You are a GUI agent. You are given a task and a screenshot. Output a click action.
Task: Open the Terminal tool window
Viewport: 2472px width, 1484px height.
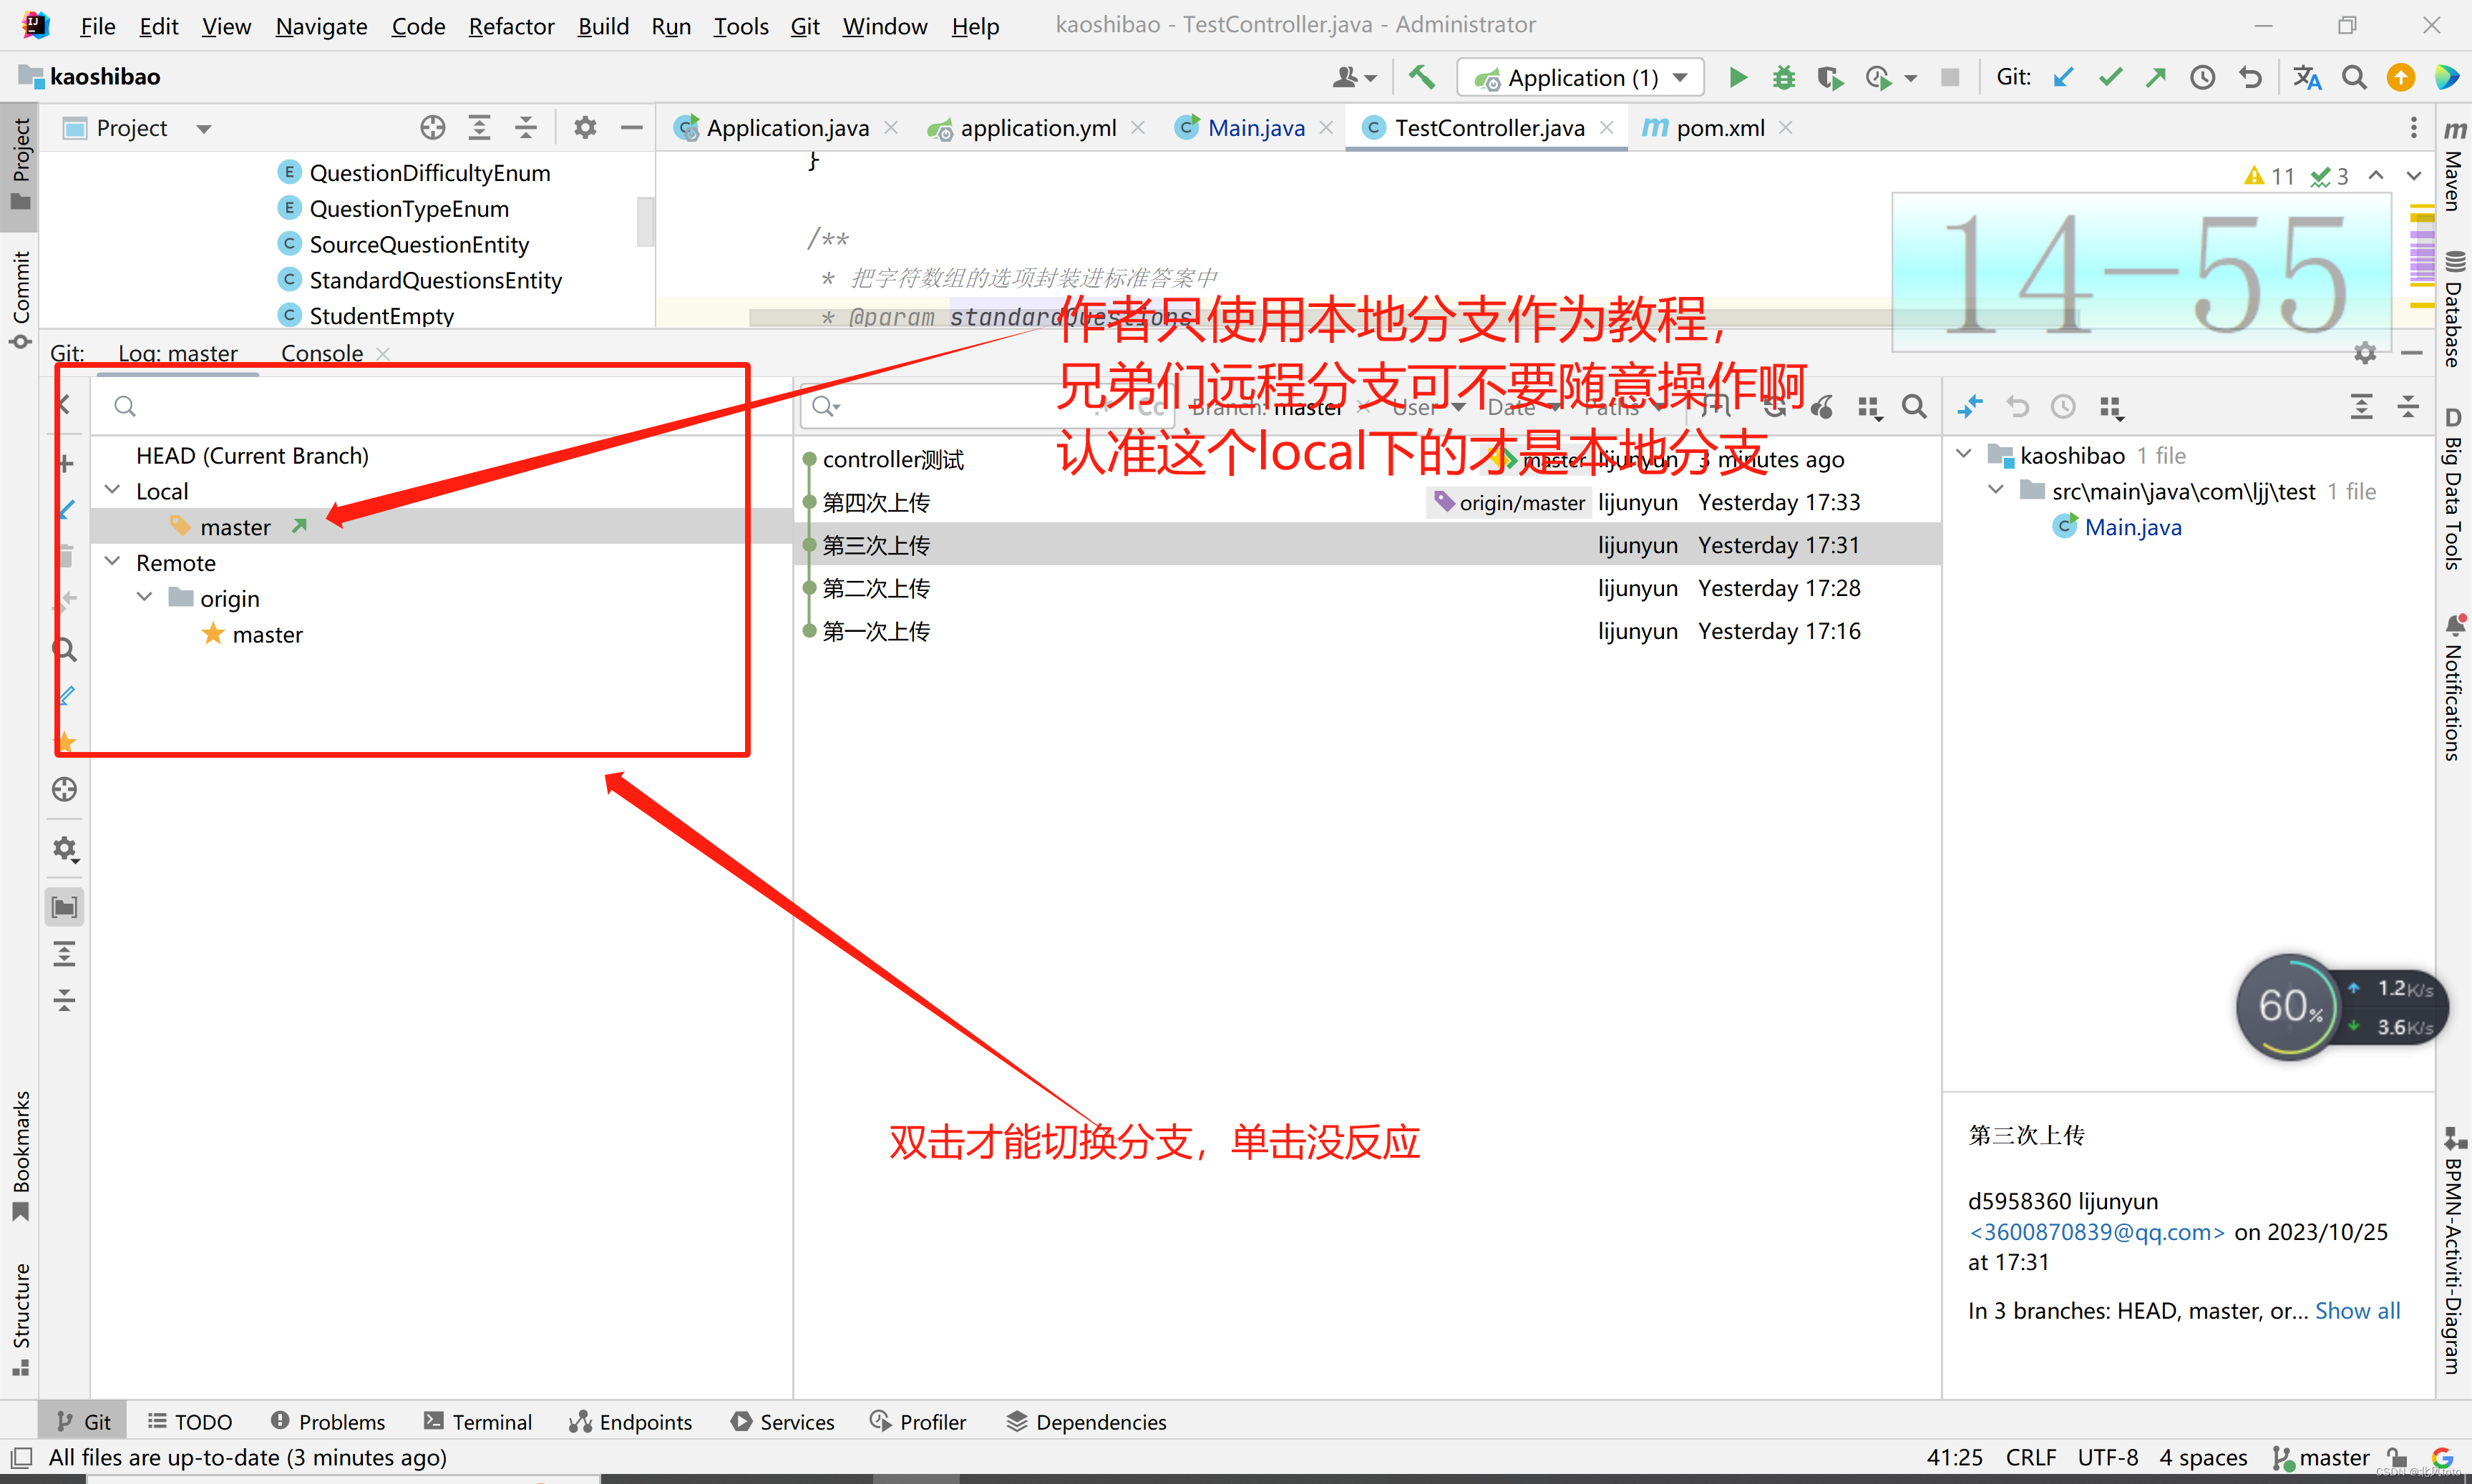pyautogui.click(x=478, y=1421)
